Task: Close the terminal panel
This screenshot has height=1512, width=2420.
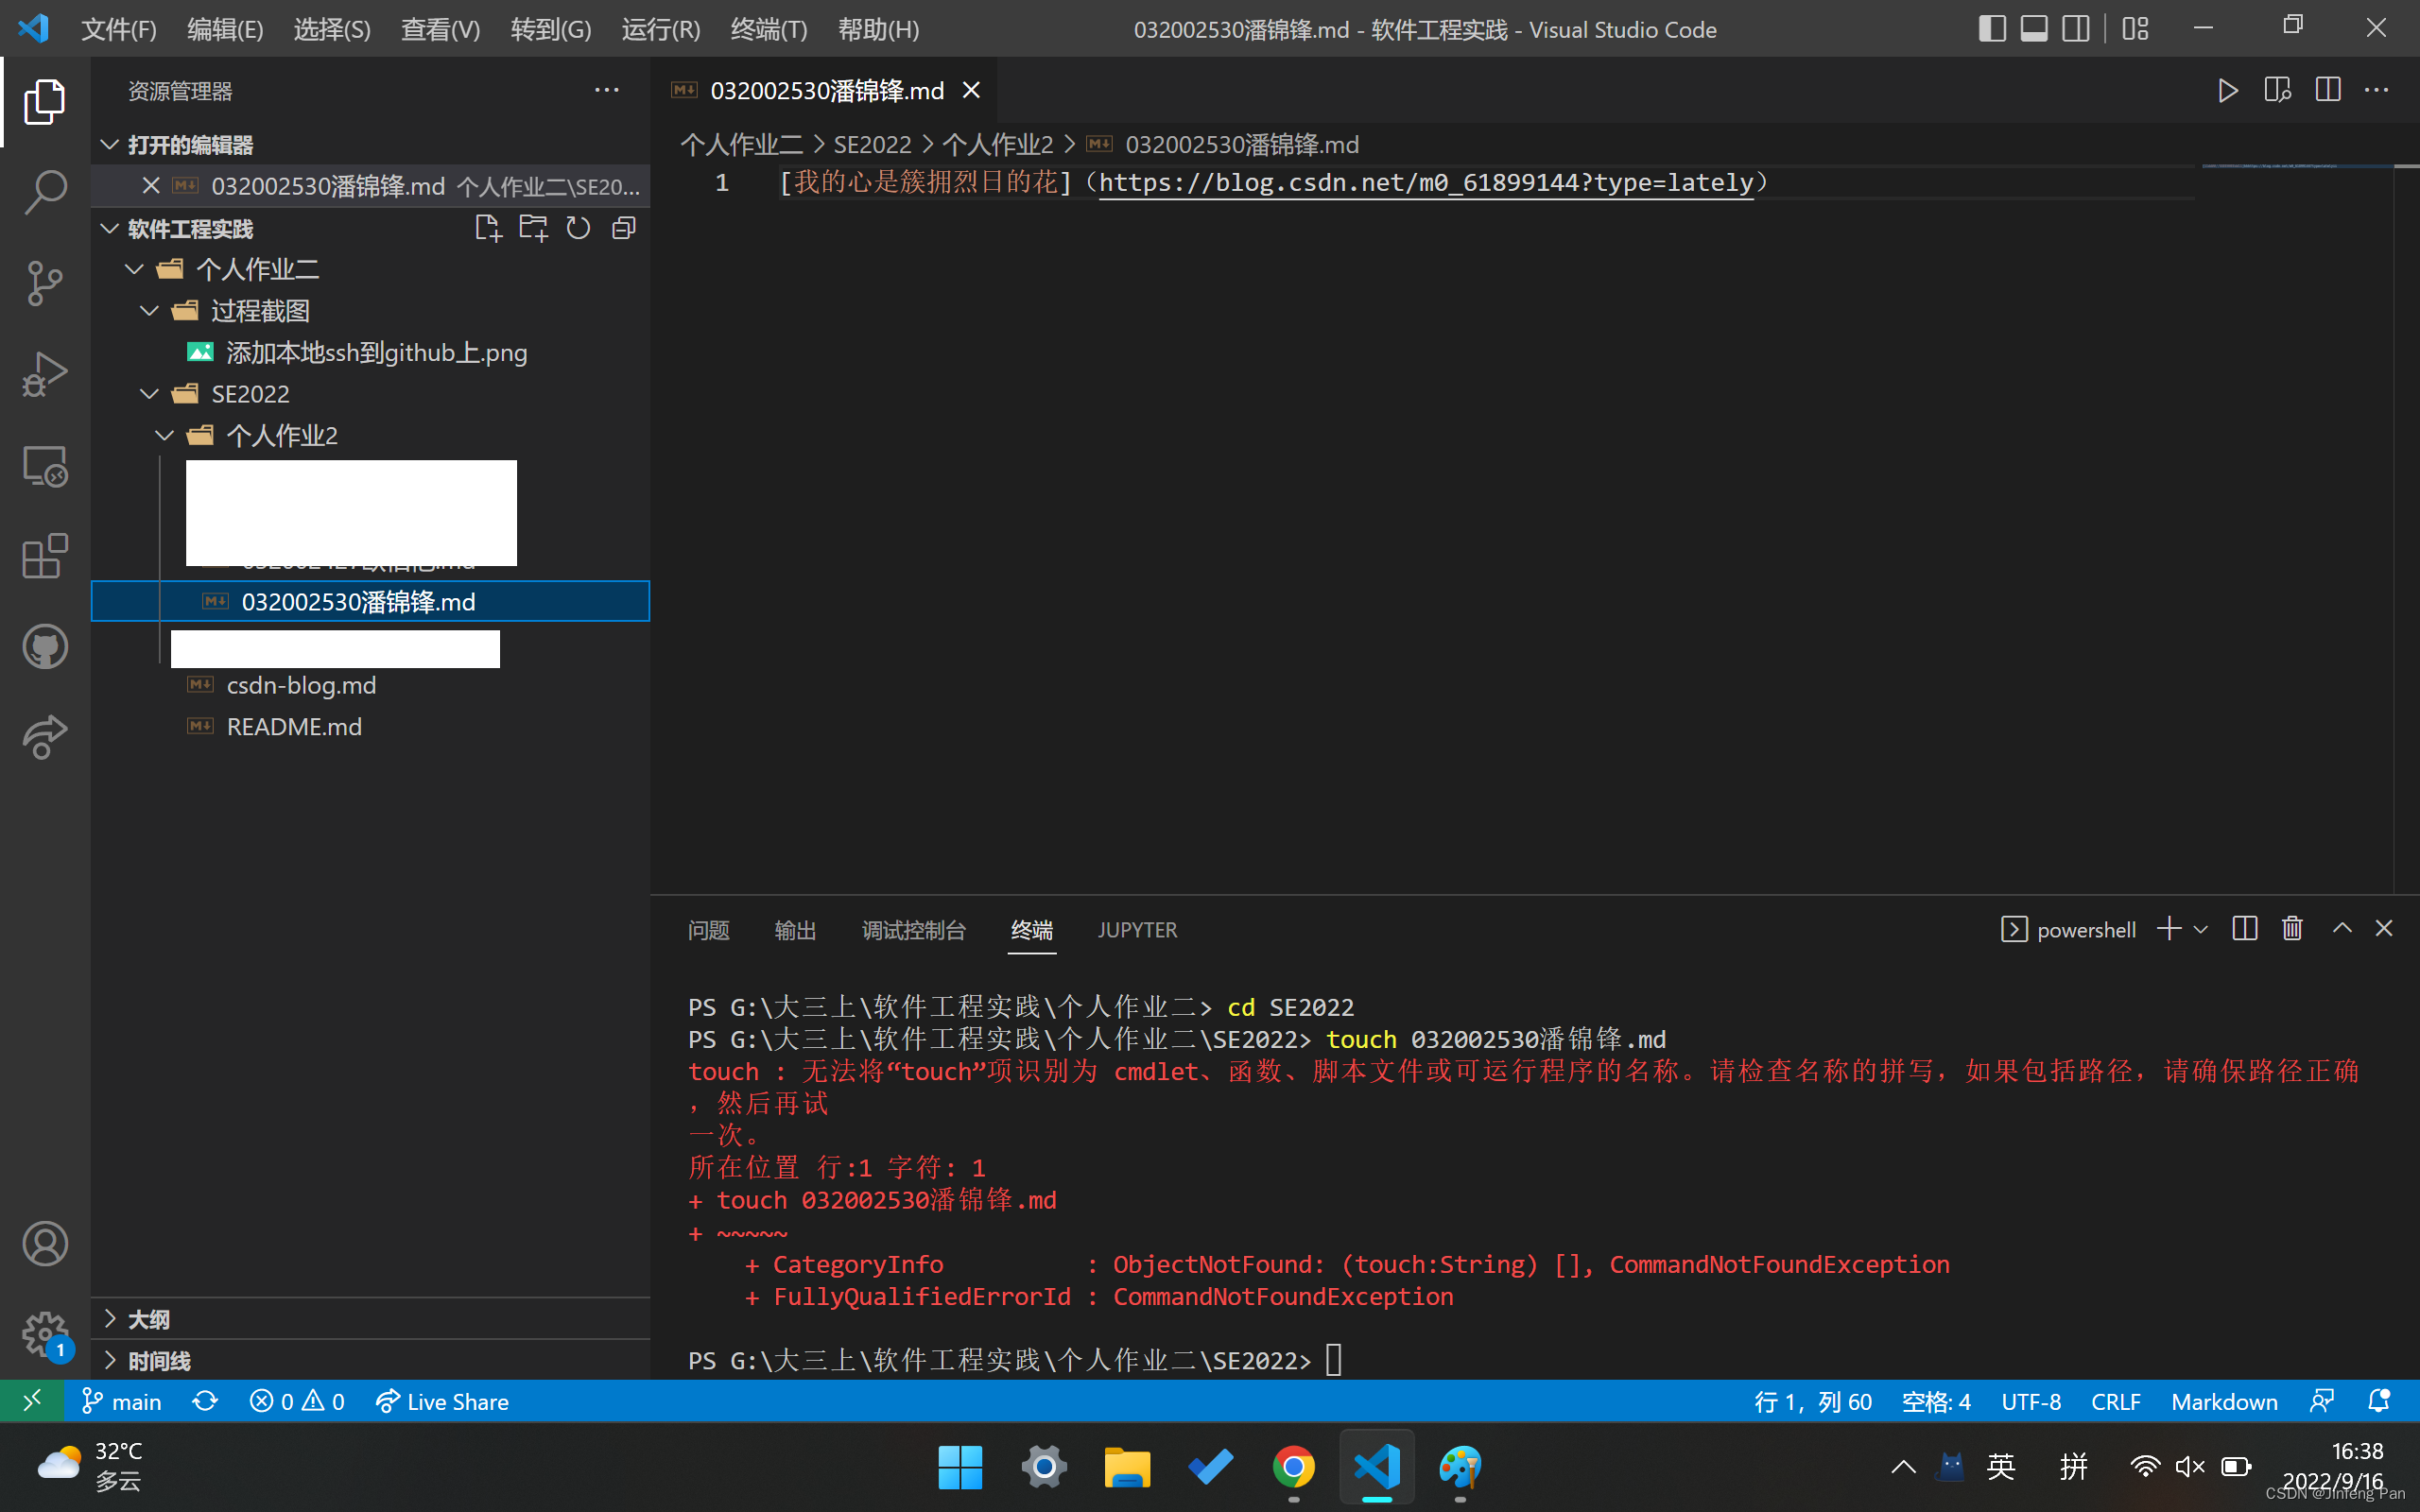Action: [2384, 929]
